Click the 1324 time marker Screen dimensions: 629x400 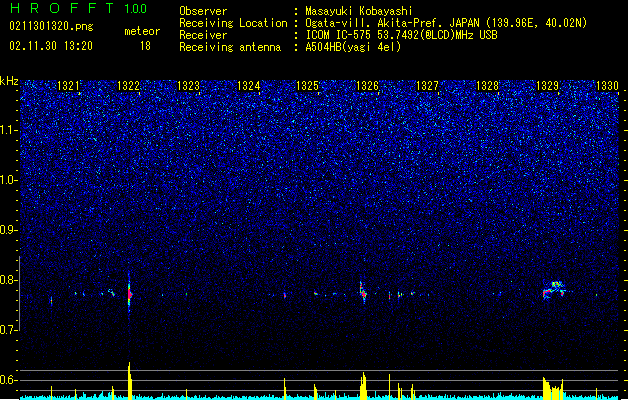(249, 86)
